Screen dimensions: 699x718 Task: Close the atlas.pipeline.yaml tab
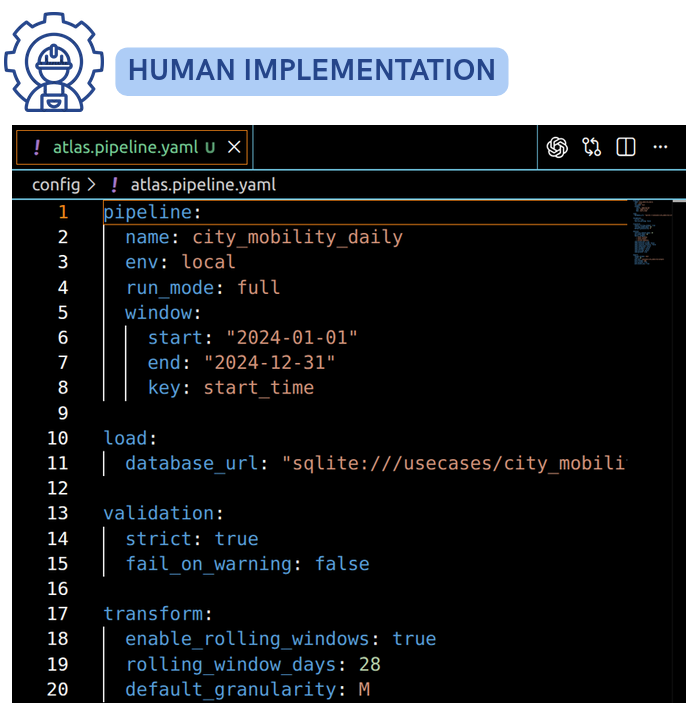click(x=234, y=147)
